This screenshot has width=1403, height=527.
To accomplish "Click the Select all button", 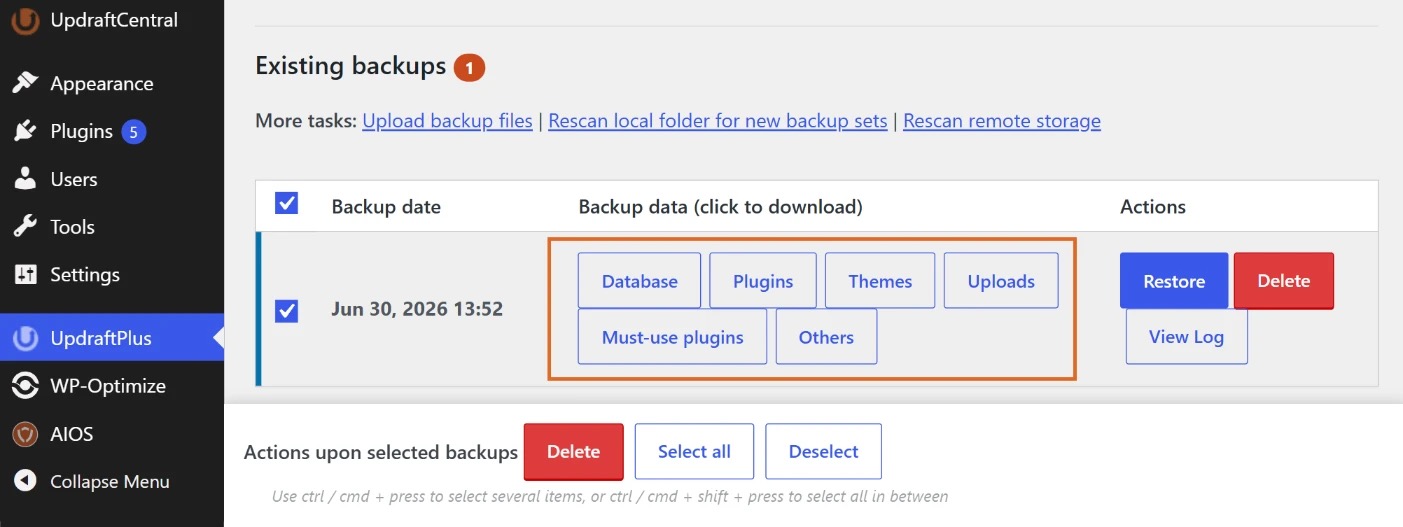I will (x=694, y=451).
